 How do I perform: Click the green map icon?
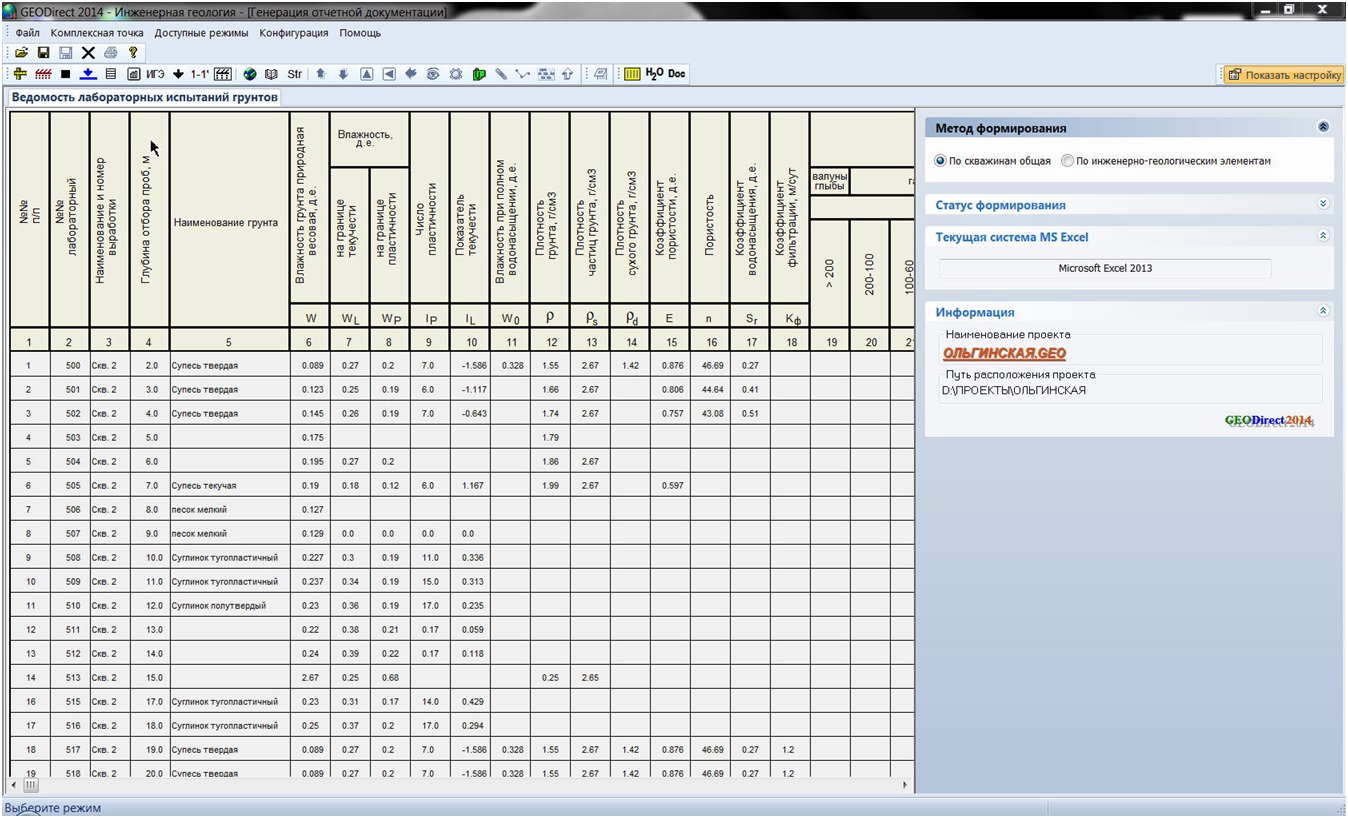(x=479, y=74)
